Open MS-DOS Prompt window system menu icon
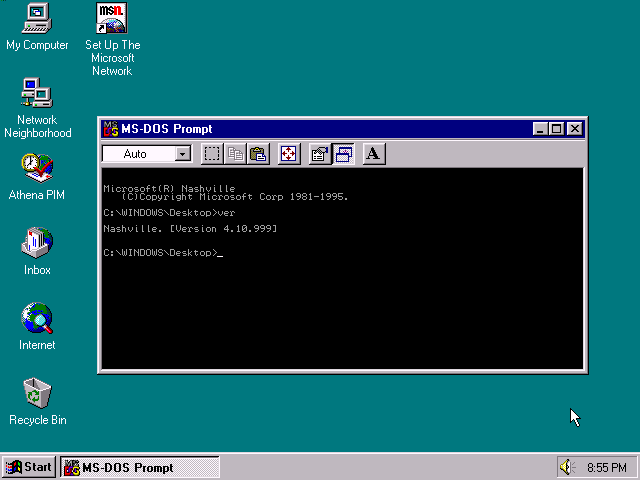 (x=110, y=129)
